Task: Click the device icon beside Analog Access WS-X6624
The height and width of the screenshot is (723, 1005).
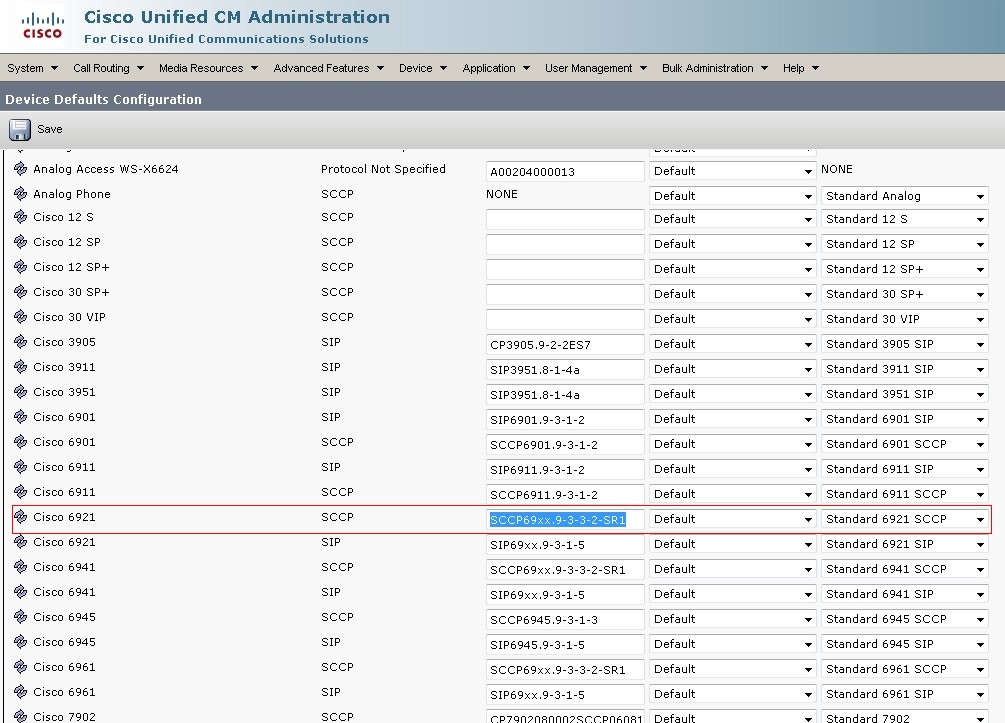Action: point(21,169)
